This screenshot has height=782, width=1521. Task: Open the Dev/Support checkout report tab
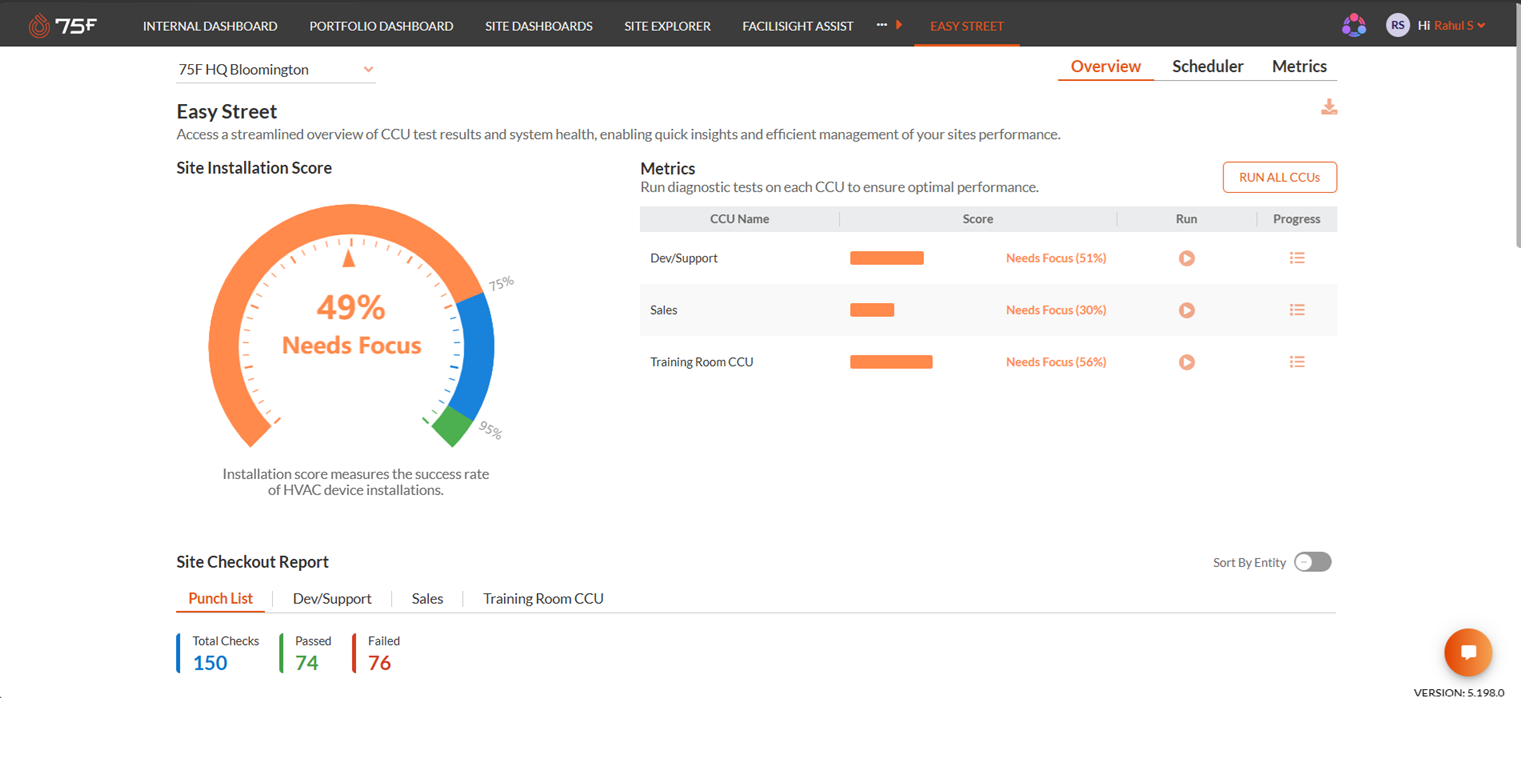332,599
